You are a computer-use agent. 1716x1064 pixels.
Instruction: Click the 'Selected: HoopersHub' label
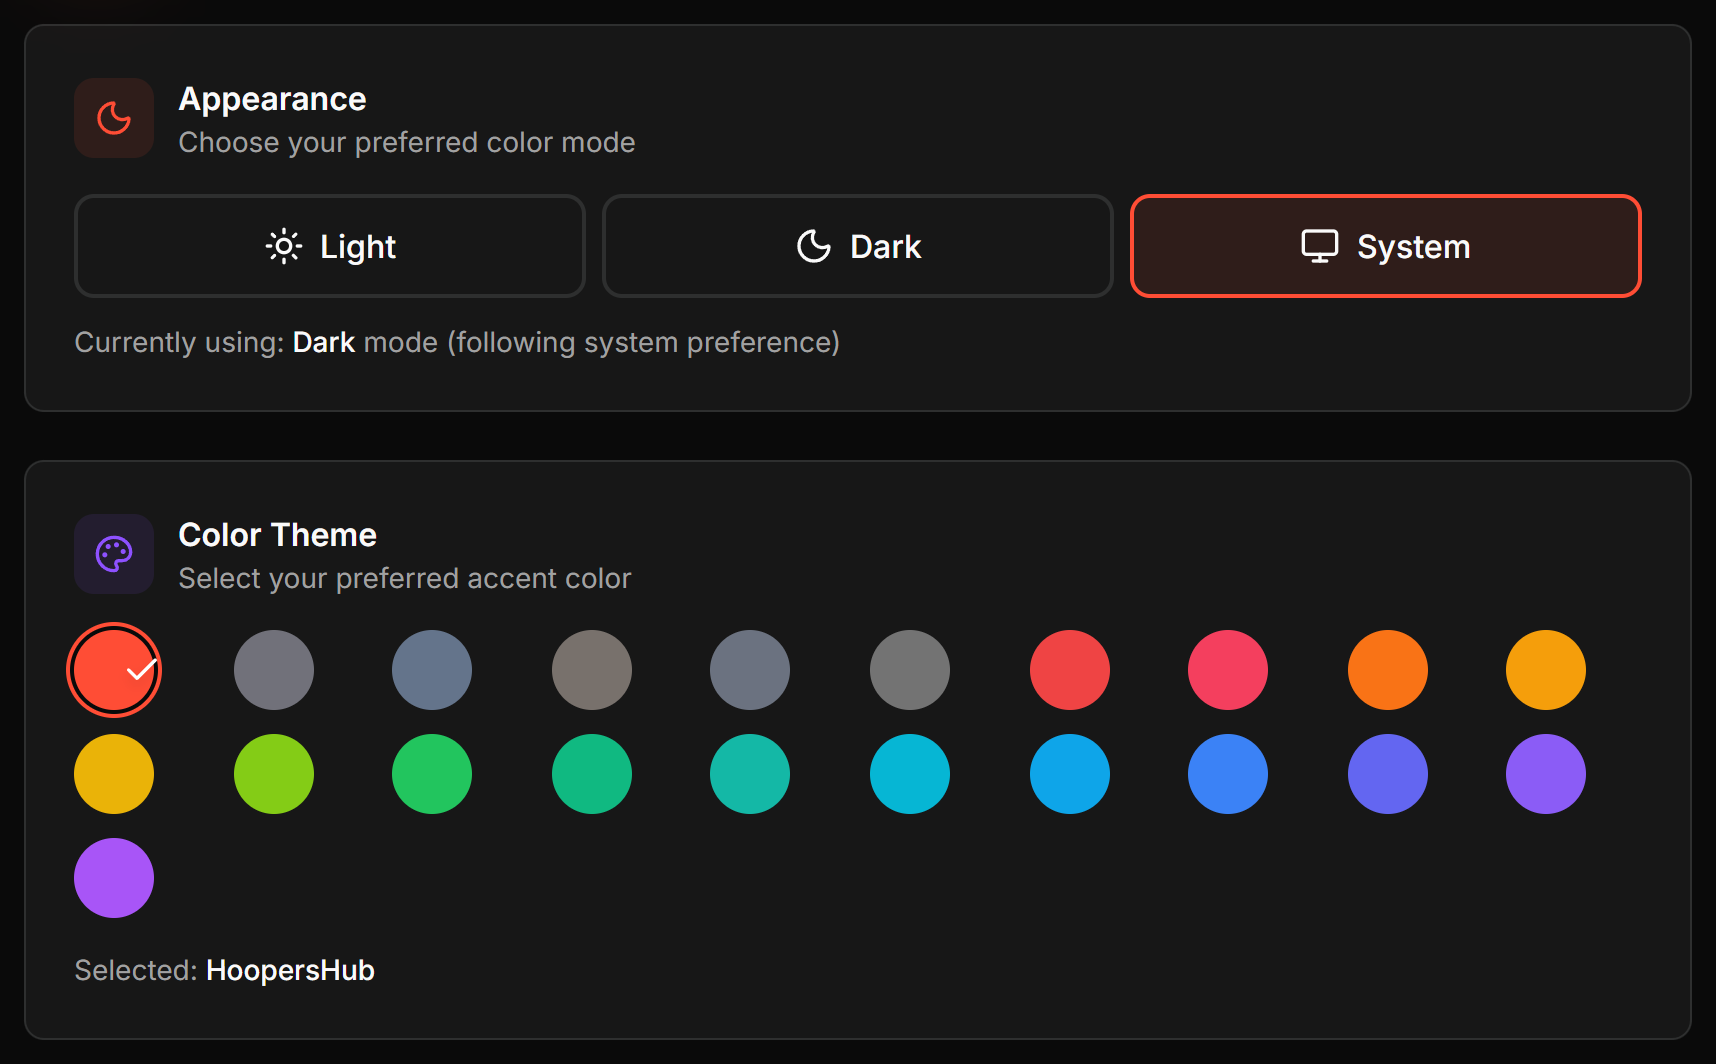(x=225, y=970)
